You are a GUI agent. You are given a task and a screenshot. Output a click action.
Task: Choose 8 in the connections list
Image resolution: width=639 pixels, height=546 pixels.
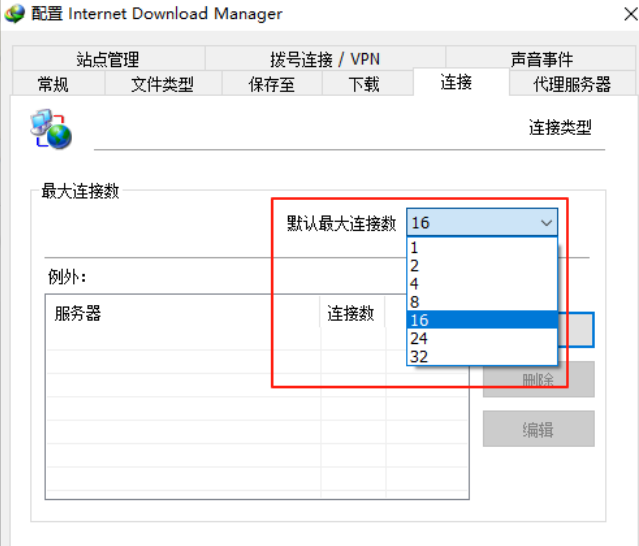click(x=482, y=302)
